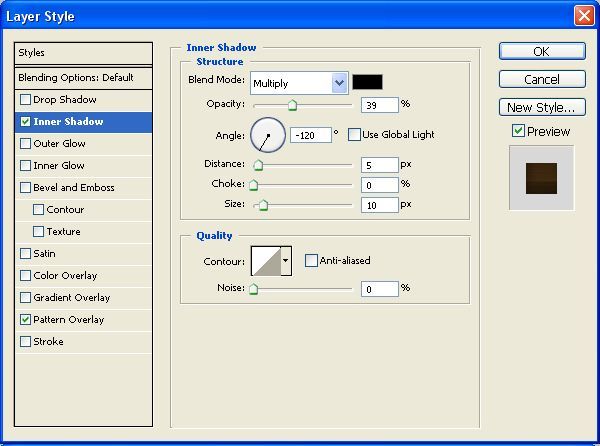Click the black shadow color swatch
600x446 pixels.
[x=367, y=82]
